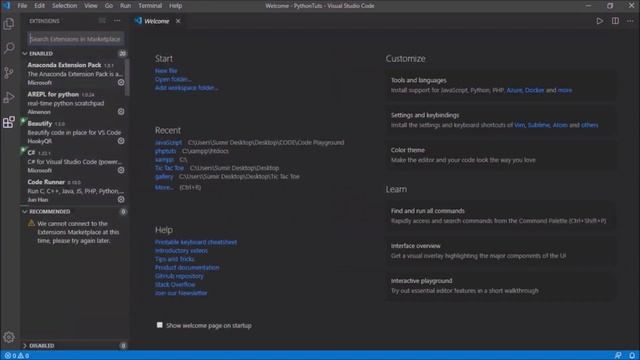The height and width of the screenshot is (360, 640).
Task: Open the View menu
Action: pos(91,6)
